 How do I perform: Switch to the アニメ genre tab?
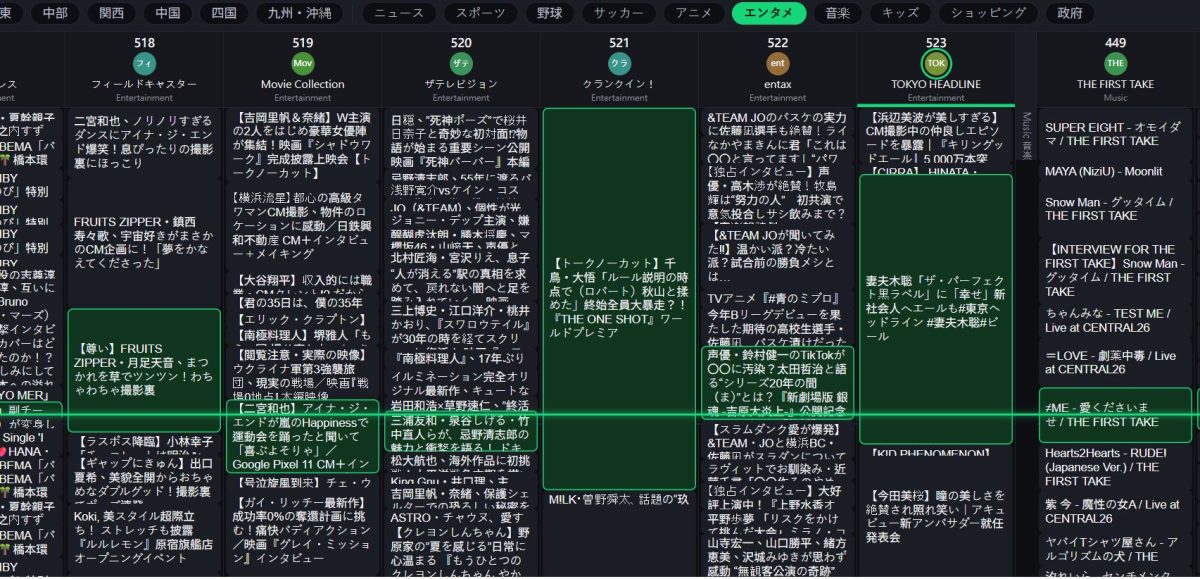[x=694, y=13]
